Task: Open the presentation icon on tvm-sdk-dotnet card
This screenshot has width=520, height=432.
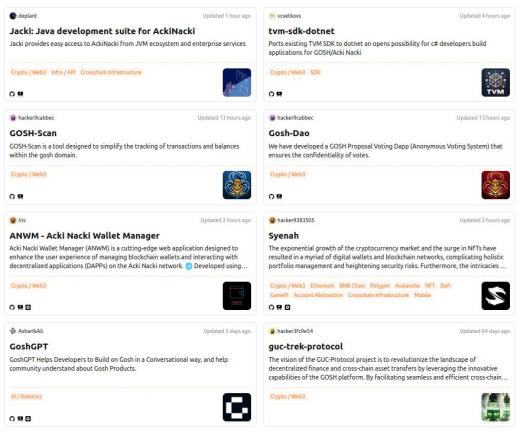Action: pyautogui.click(x=279, y=94)
